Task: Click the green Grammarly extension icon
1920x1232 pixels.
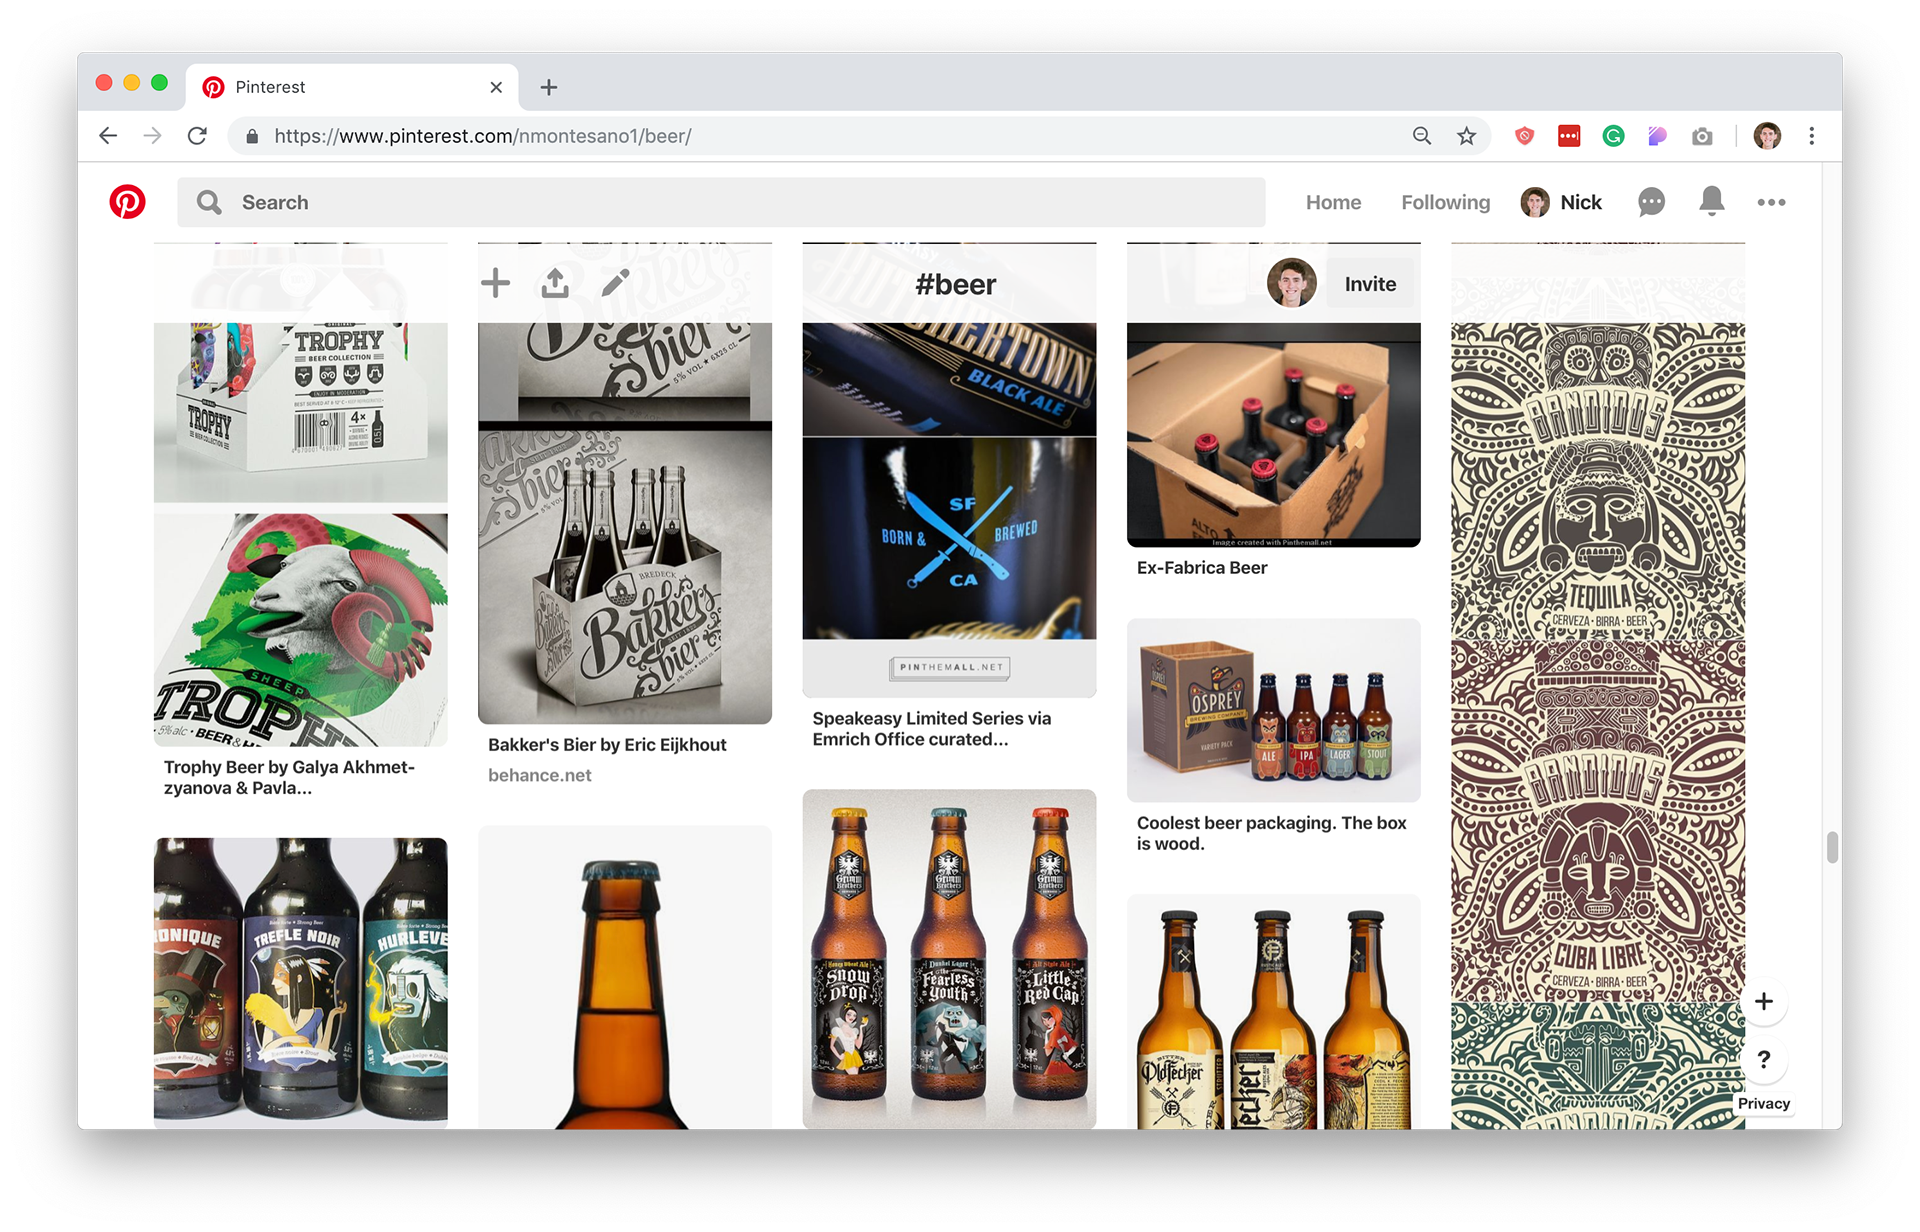Action: (x=1613, y=136)
